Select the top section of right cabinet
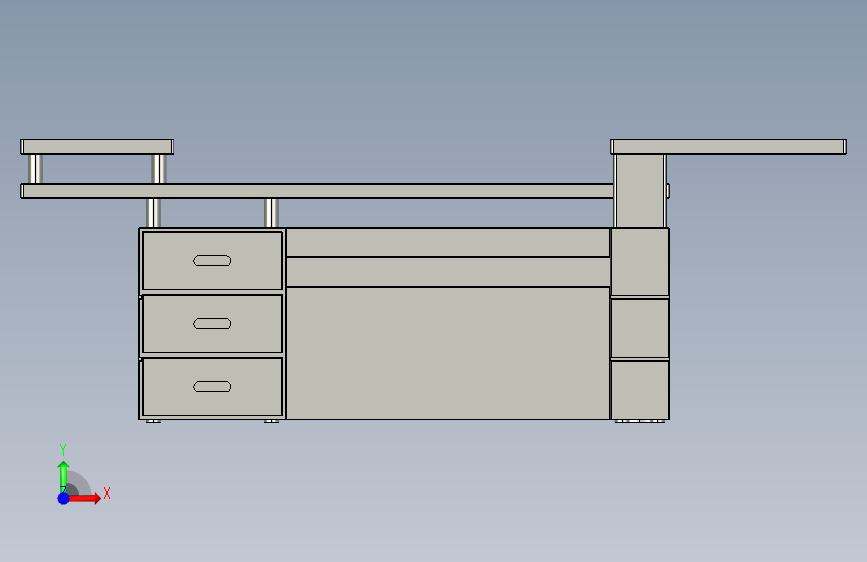The width and height of the screenshot is (867, 562). (640, 262)
